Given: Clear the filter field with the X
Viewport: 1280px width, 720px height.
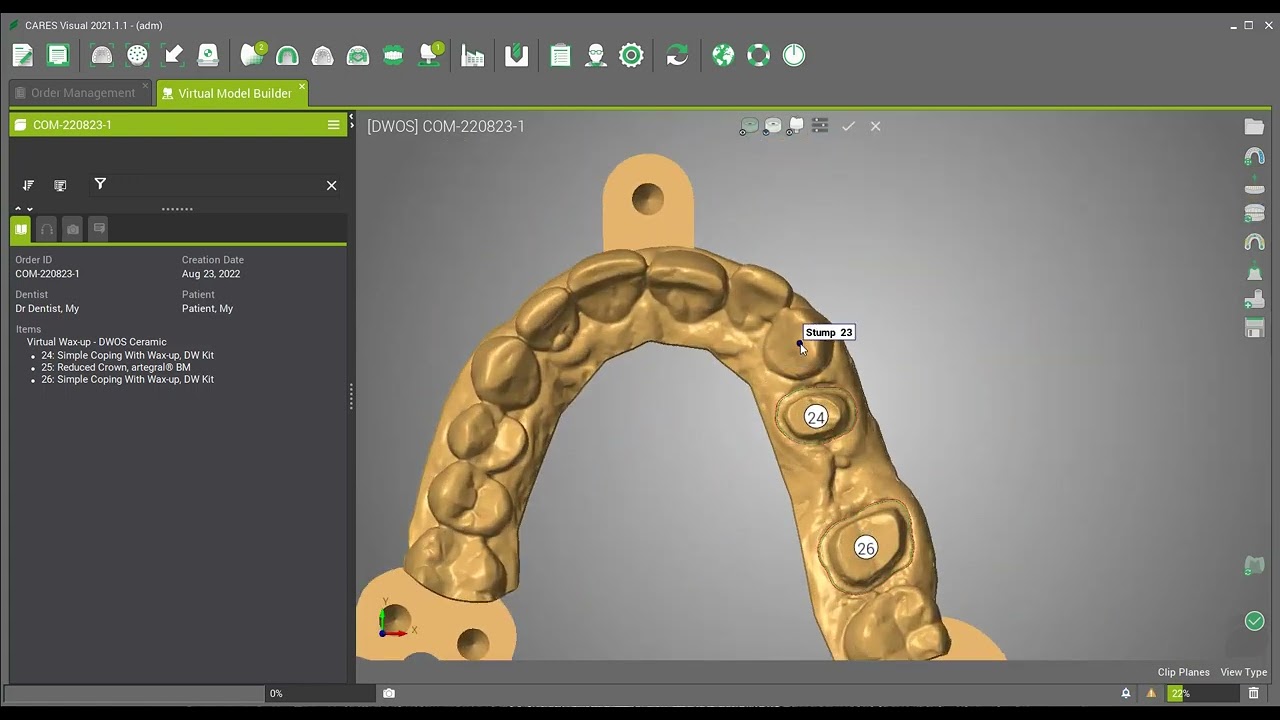Looking at the screenshot, I should tap(332, 185).
